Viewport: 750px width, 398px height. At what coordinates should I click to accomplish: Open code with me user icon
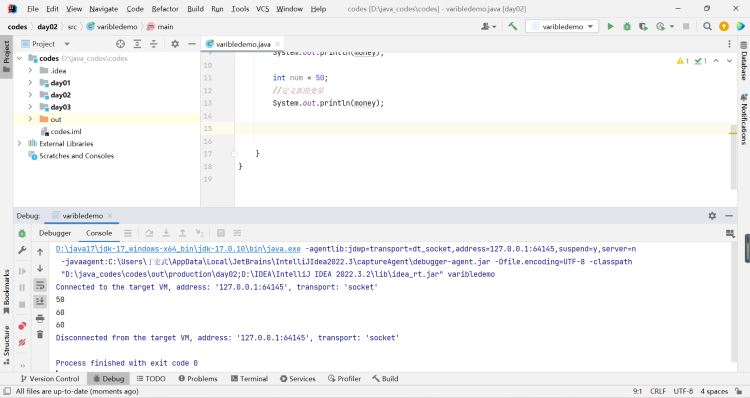pos(488,27)
